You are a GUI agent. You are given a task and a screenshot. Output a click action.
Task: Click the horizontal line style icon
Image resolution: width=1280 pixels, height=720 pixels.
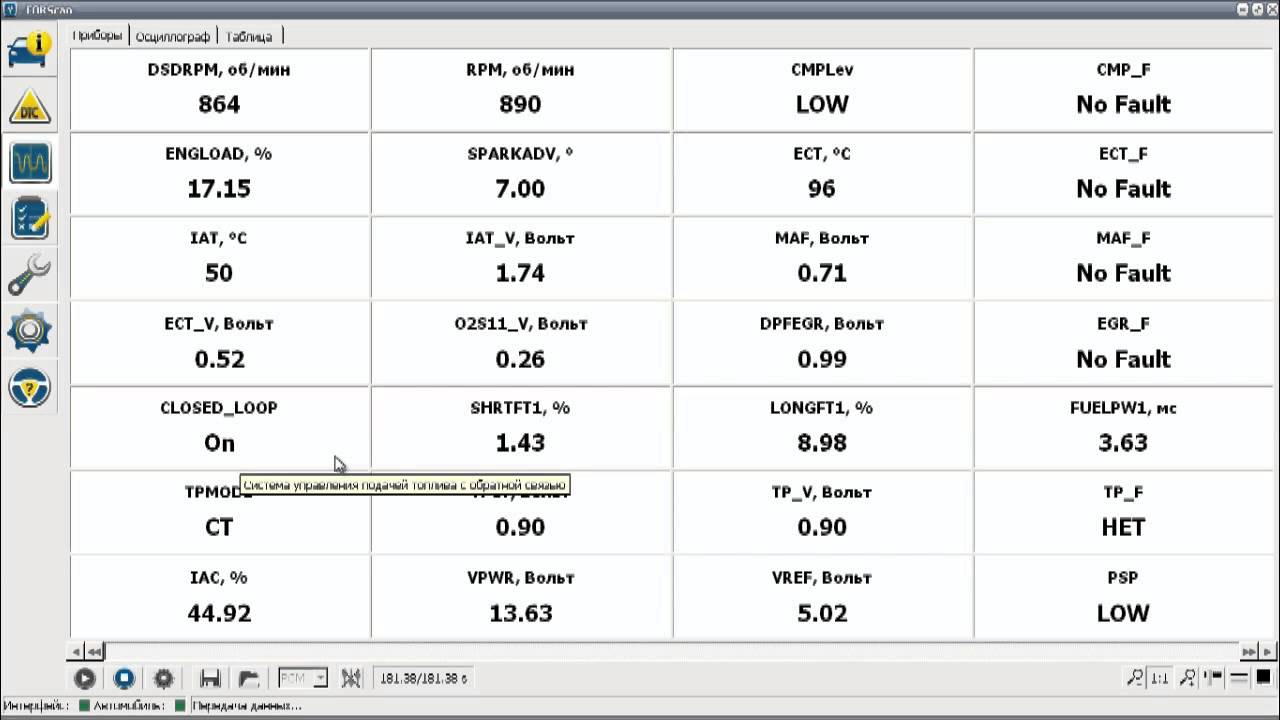coord(1238,678)
